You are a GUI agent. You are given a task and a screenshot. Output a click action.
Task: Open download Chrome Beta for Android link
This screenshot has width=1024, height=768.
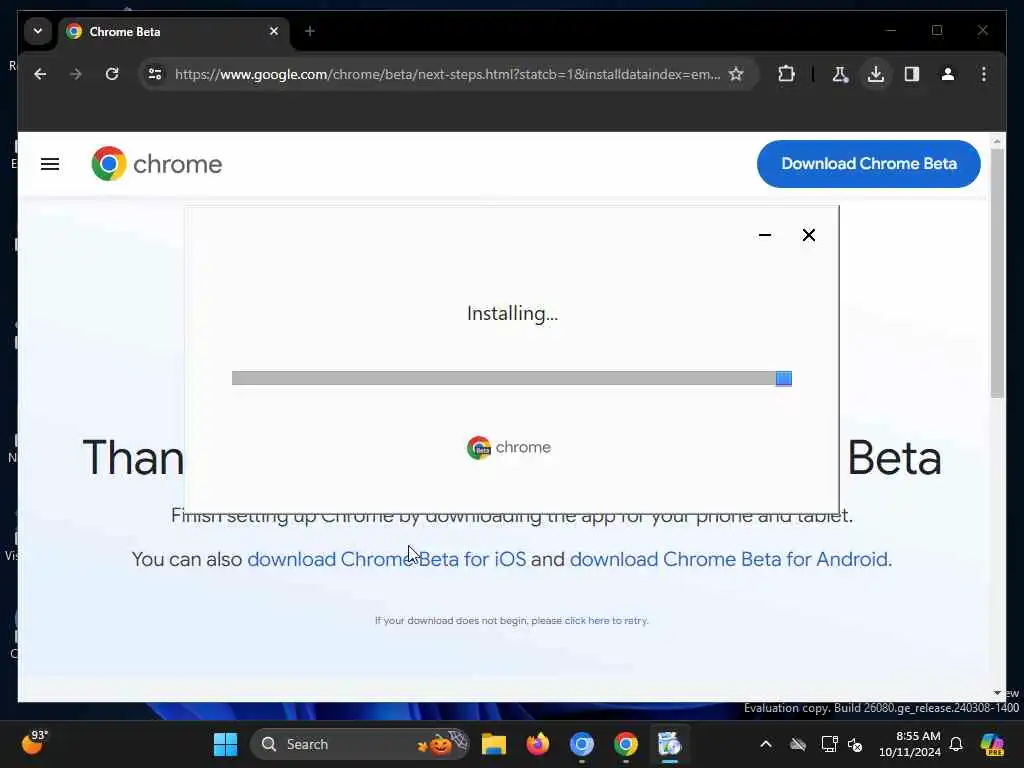729,560
